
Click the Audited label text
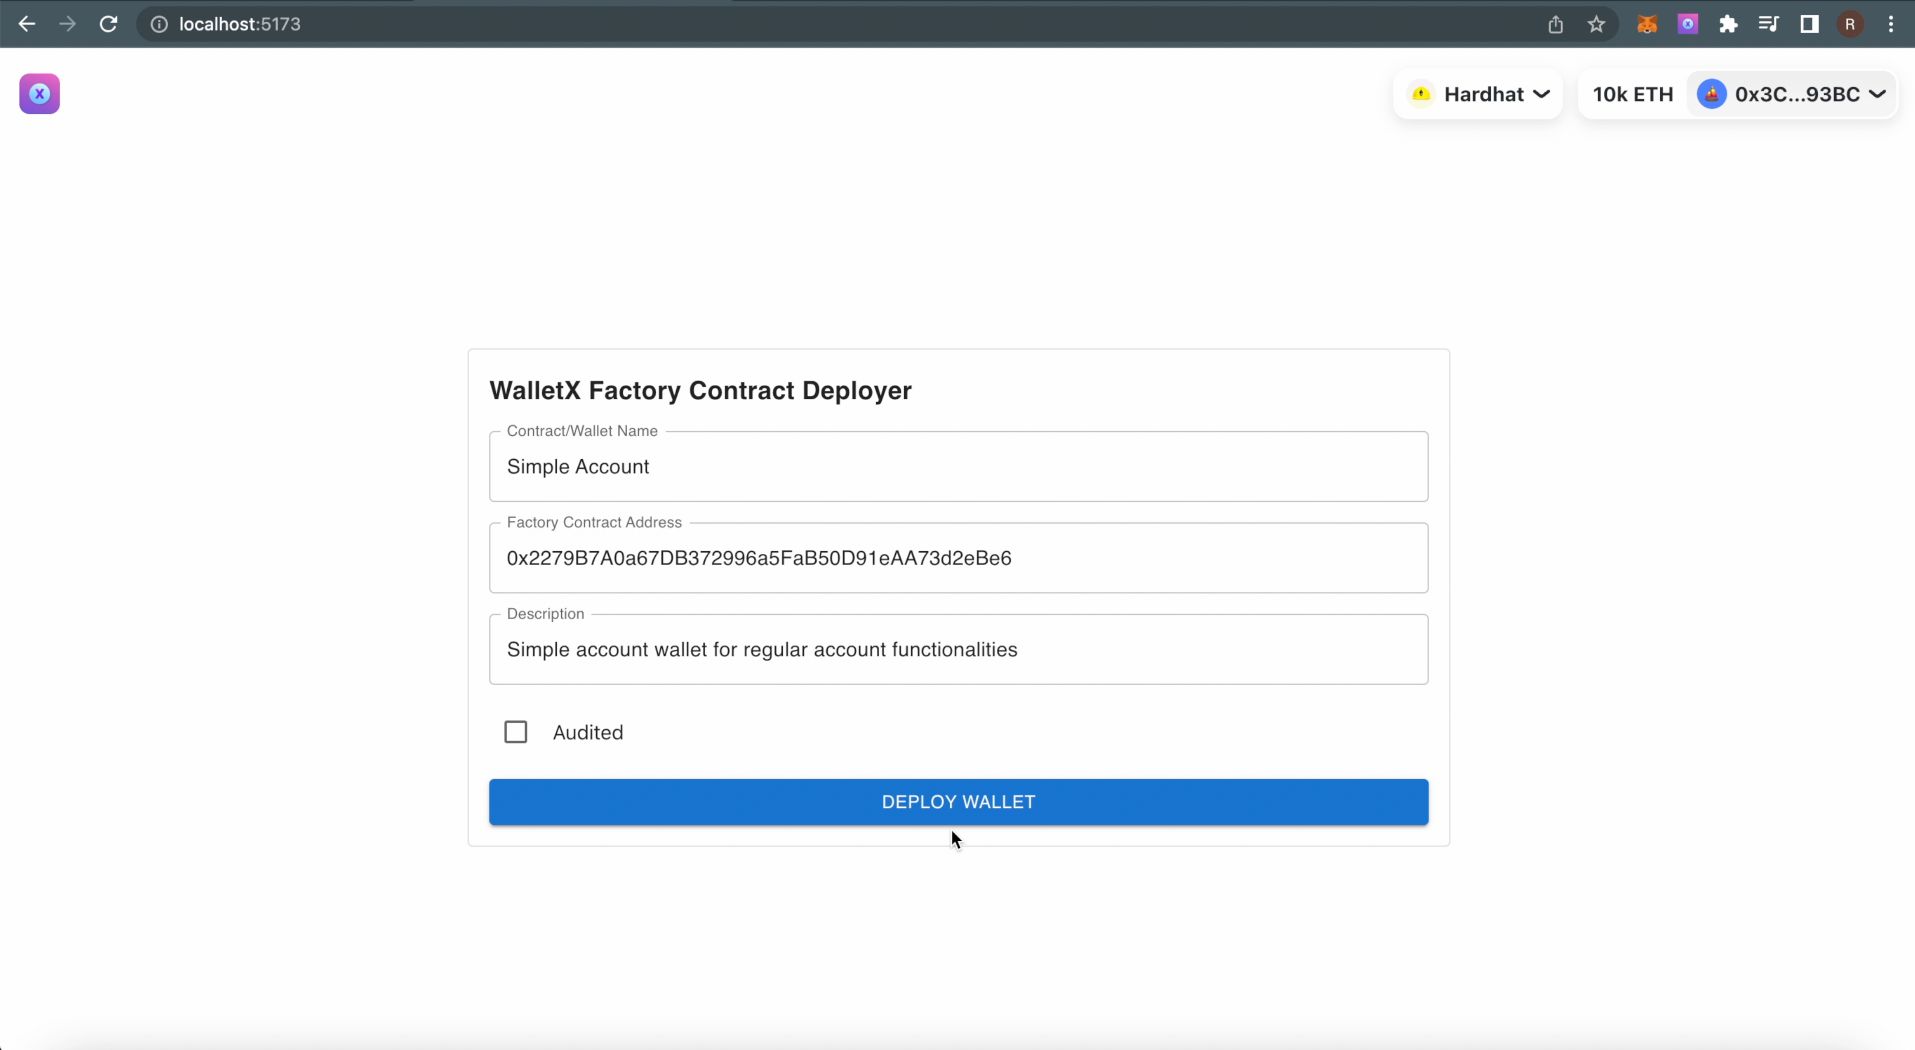coord(588,732)
